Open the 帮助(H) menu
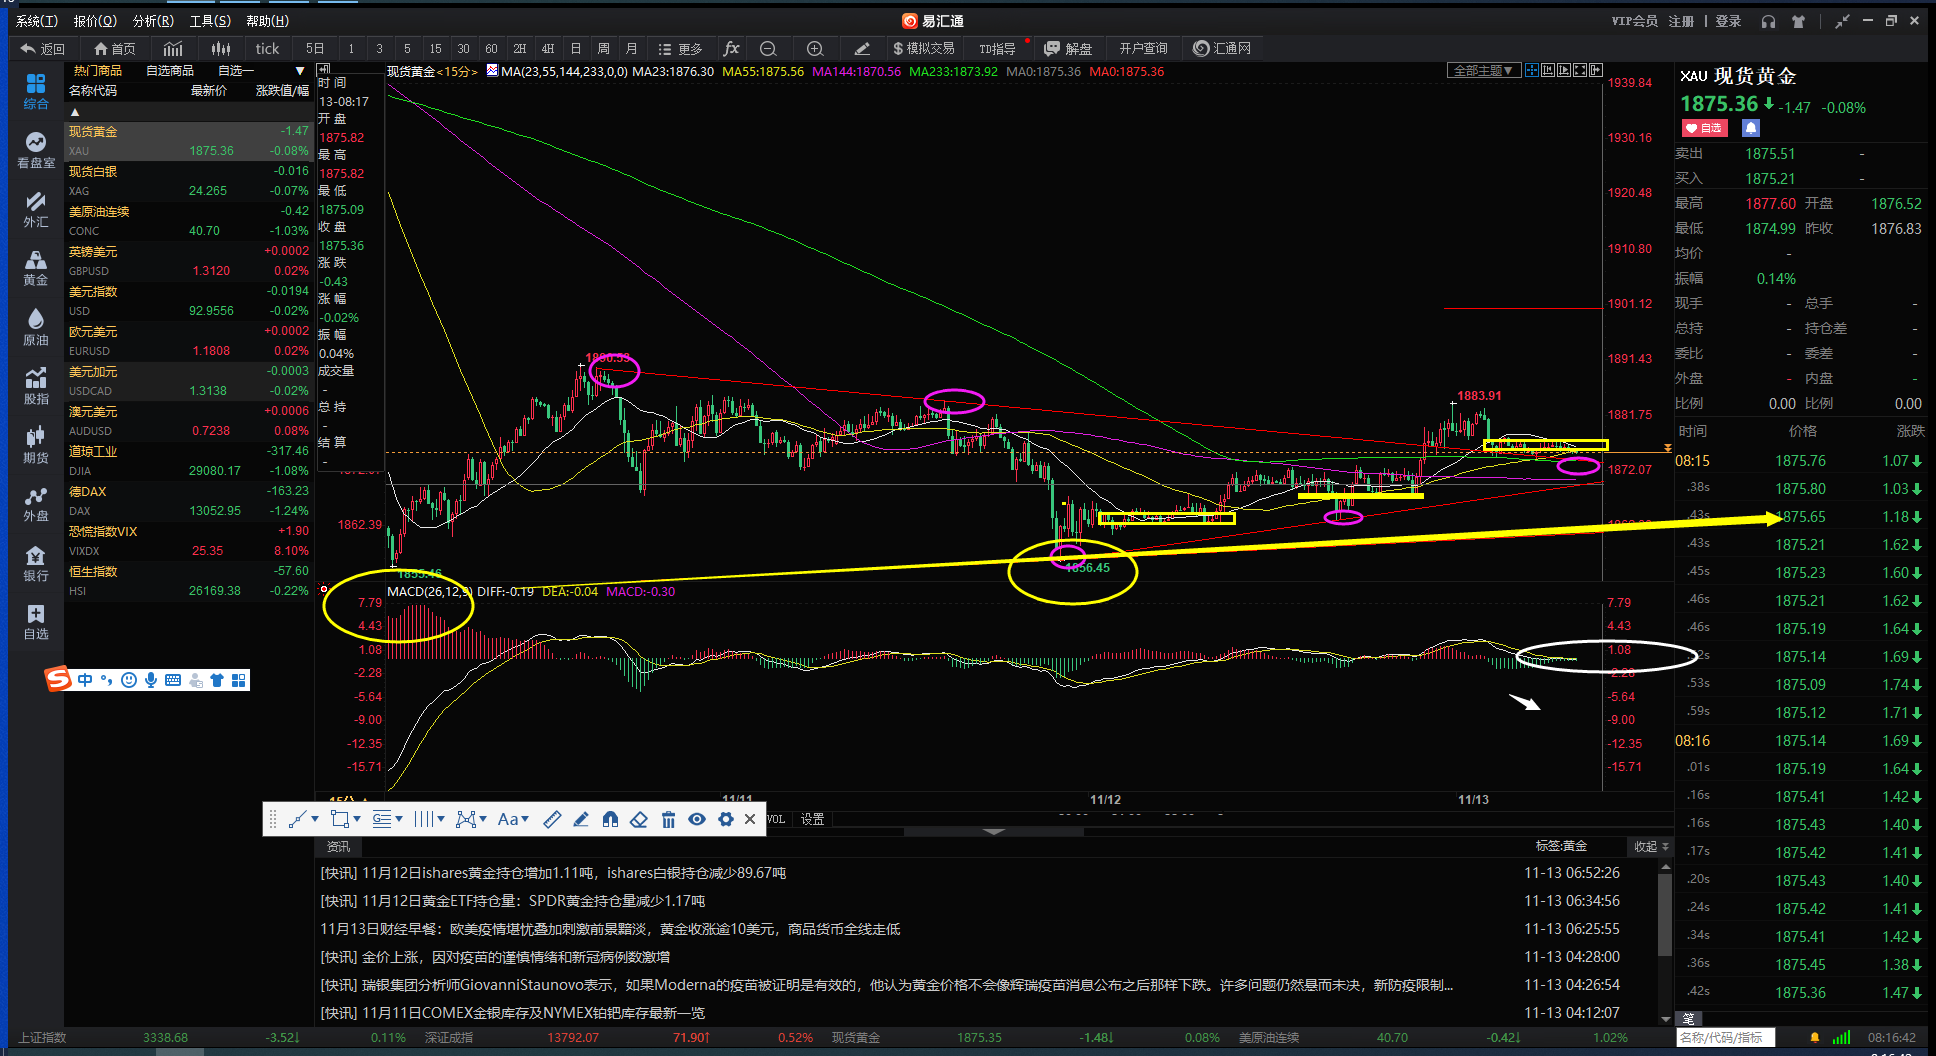This screenshot has width=1936, height=1056. (x=267, y=21)
